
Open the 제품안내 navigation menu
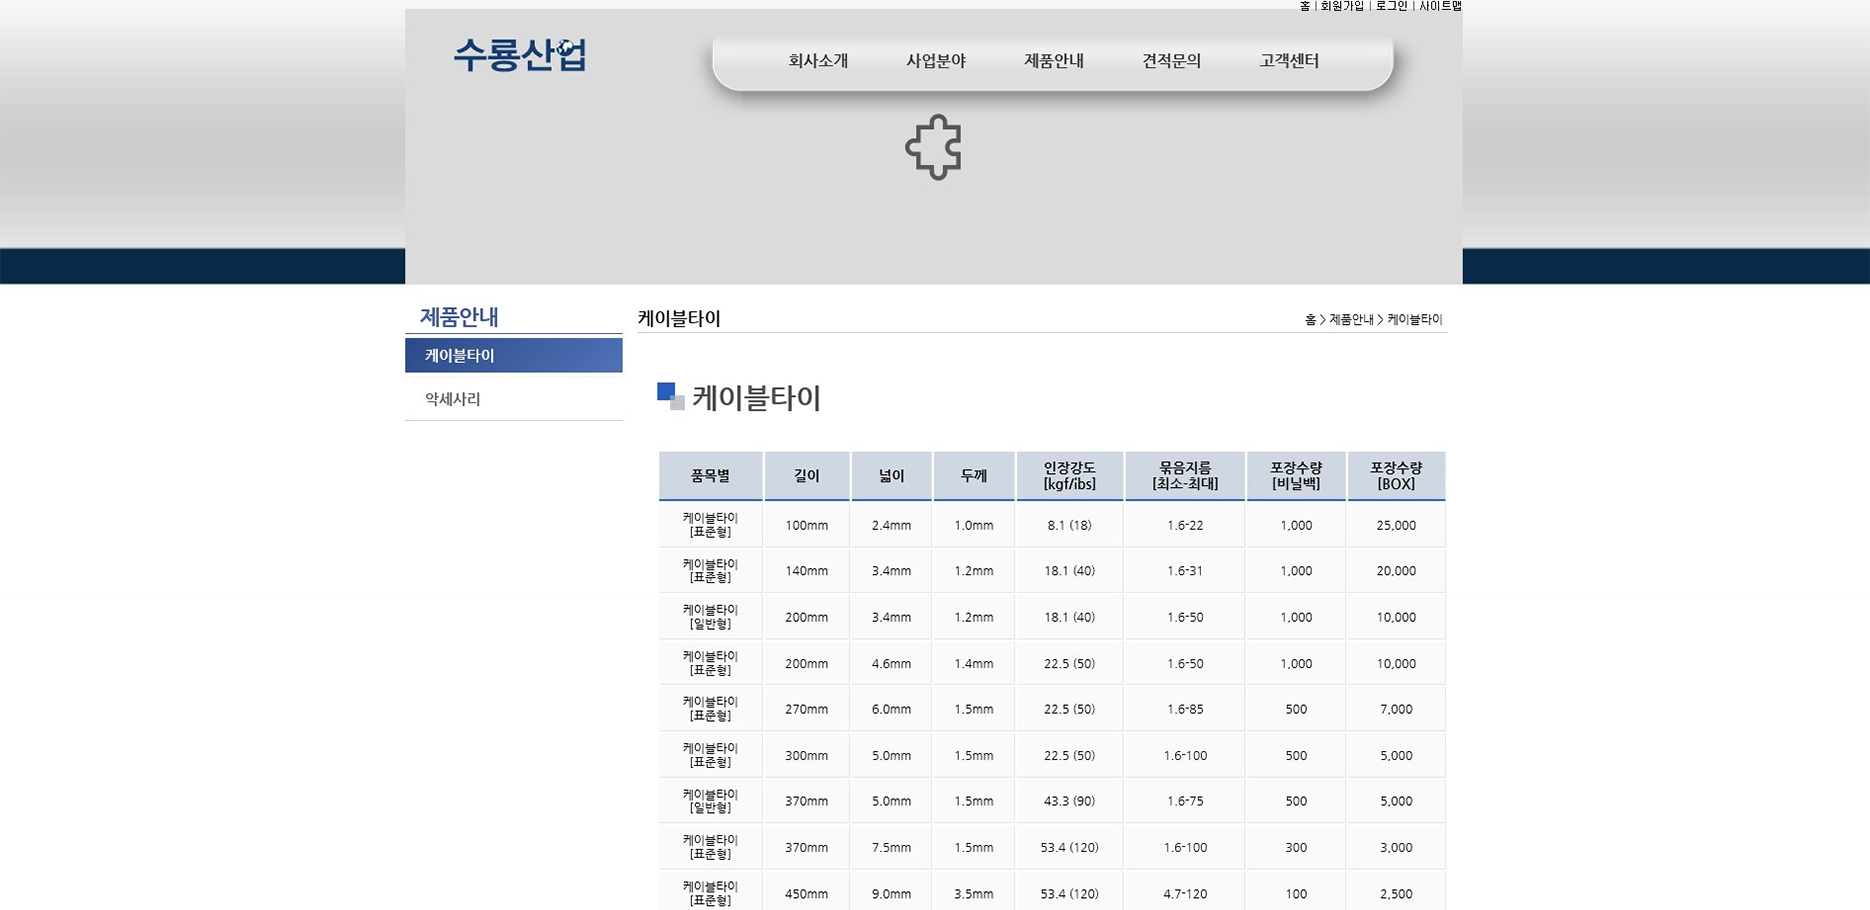(1054, 61)
